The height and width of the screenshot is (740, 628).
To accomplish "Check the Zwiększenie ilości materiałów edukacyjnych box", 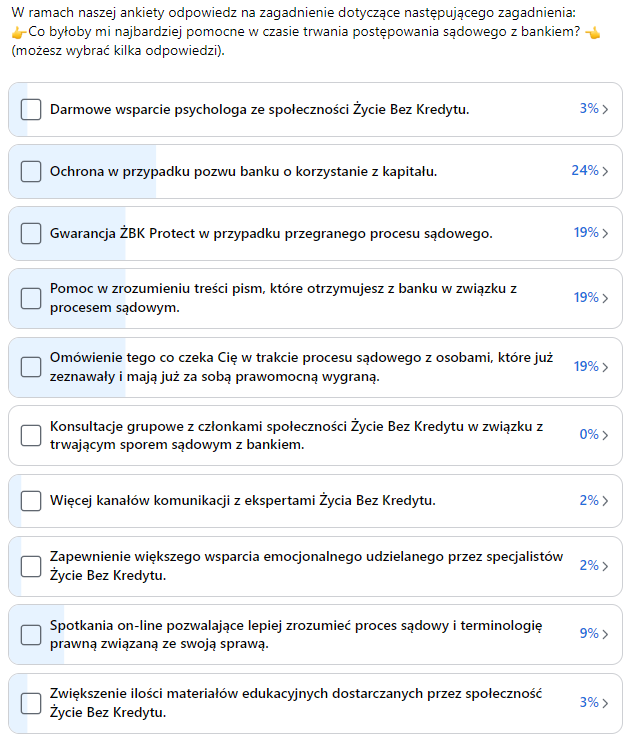I will [31, 703].
